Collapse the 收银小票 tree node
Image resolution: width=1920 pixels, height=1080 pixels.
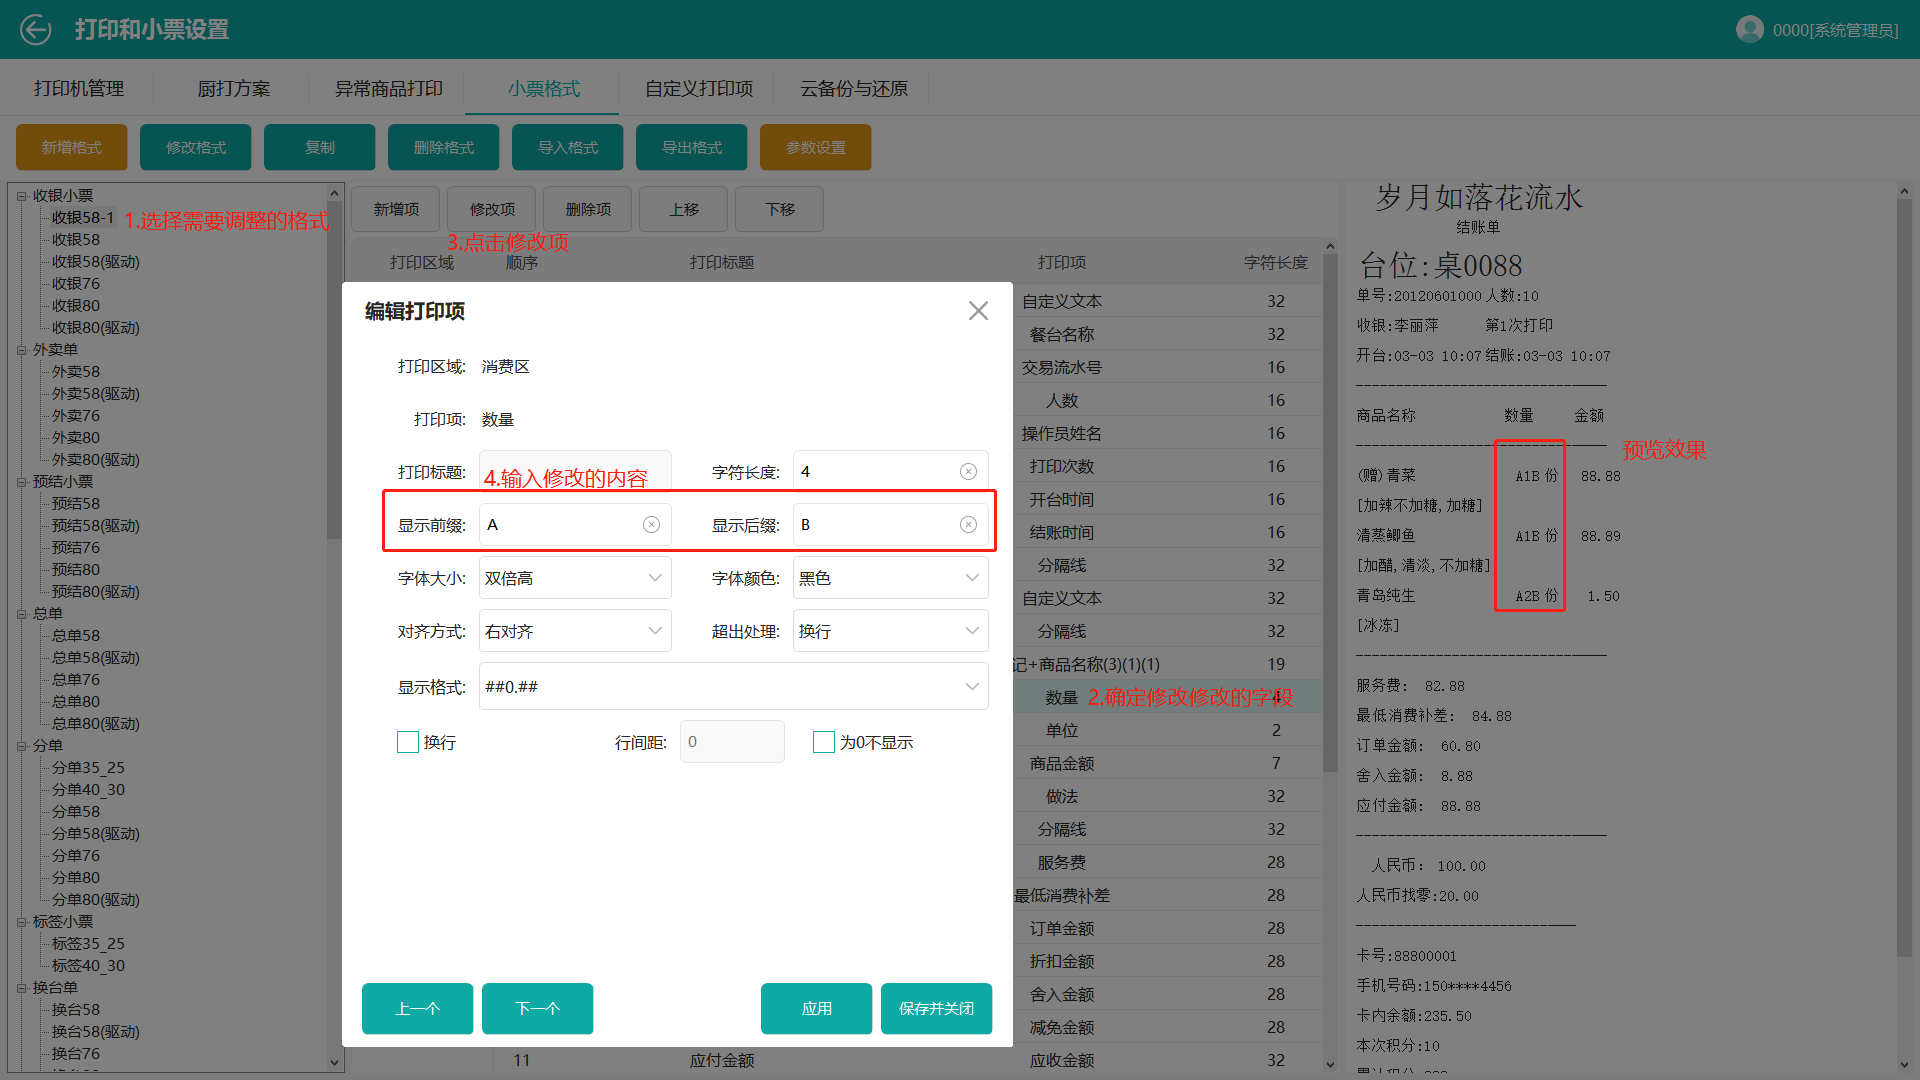pos(21,196)
